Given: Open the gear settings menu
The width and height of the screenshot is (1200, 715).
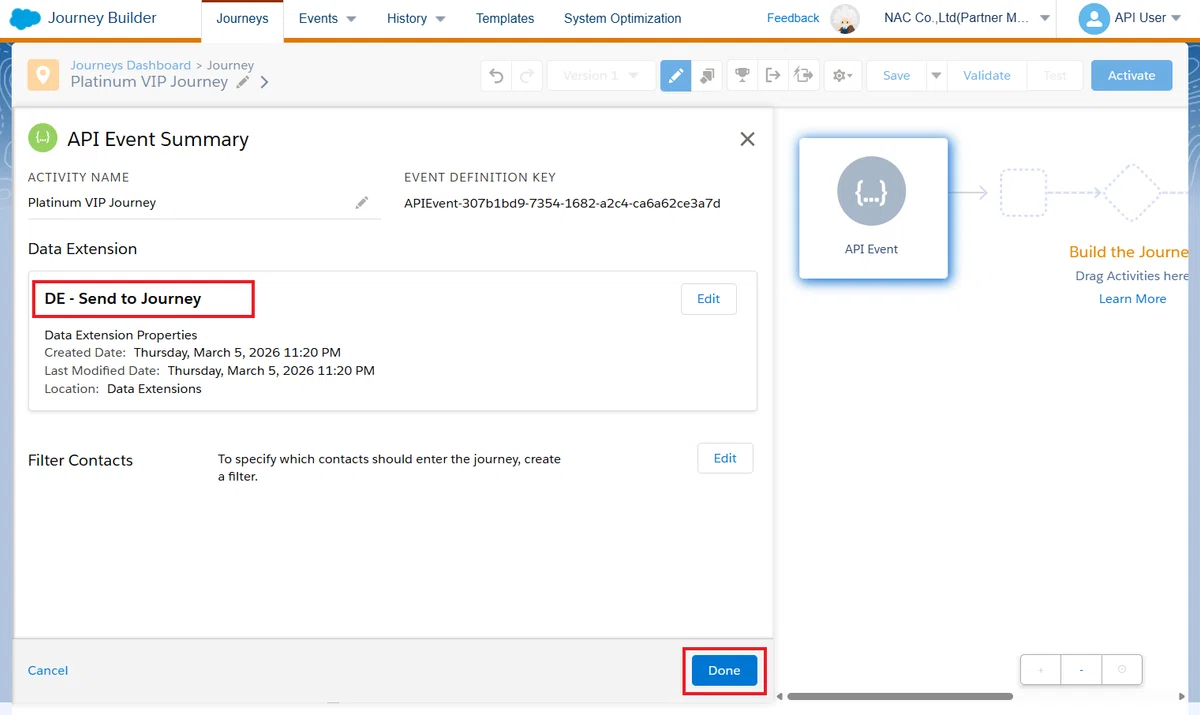Looking at the screenshot, I should click(x=842, y=76).
